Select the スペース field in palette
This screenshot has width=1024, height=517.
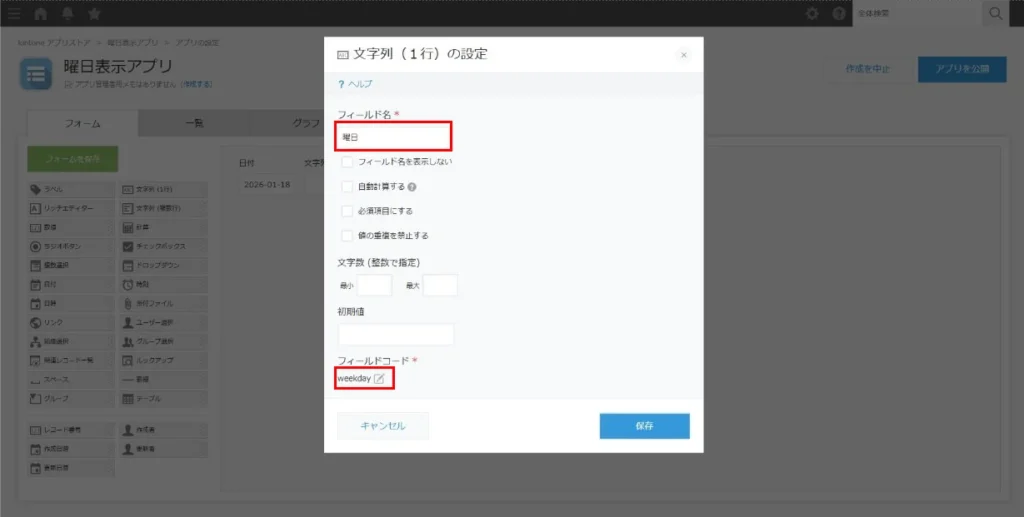(x=71, y=379)
